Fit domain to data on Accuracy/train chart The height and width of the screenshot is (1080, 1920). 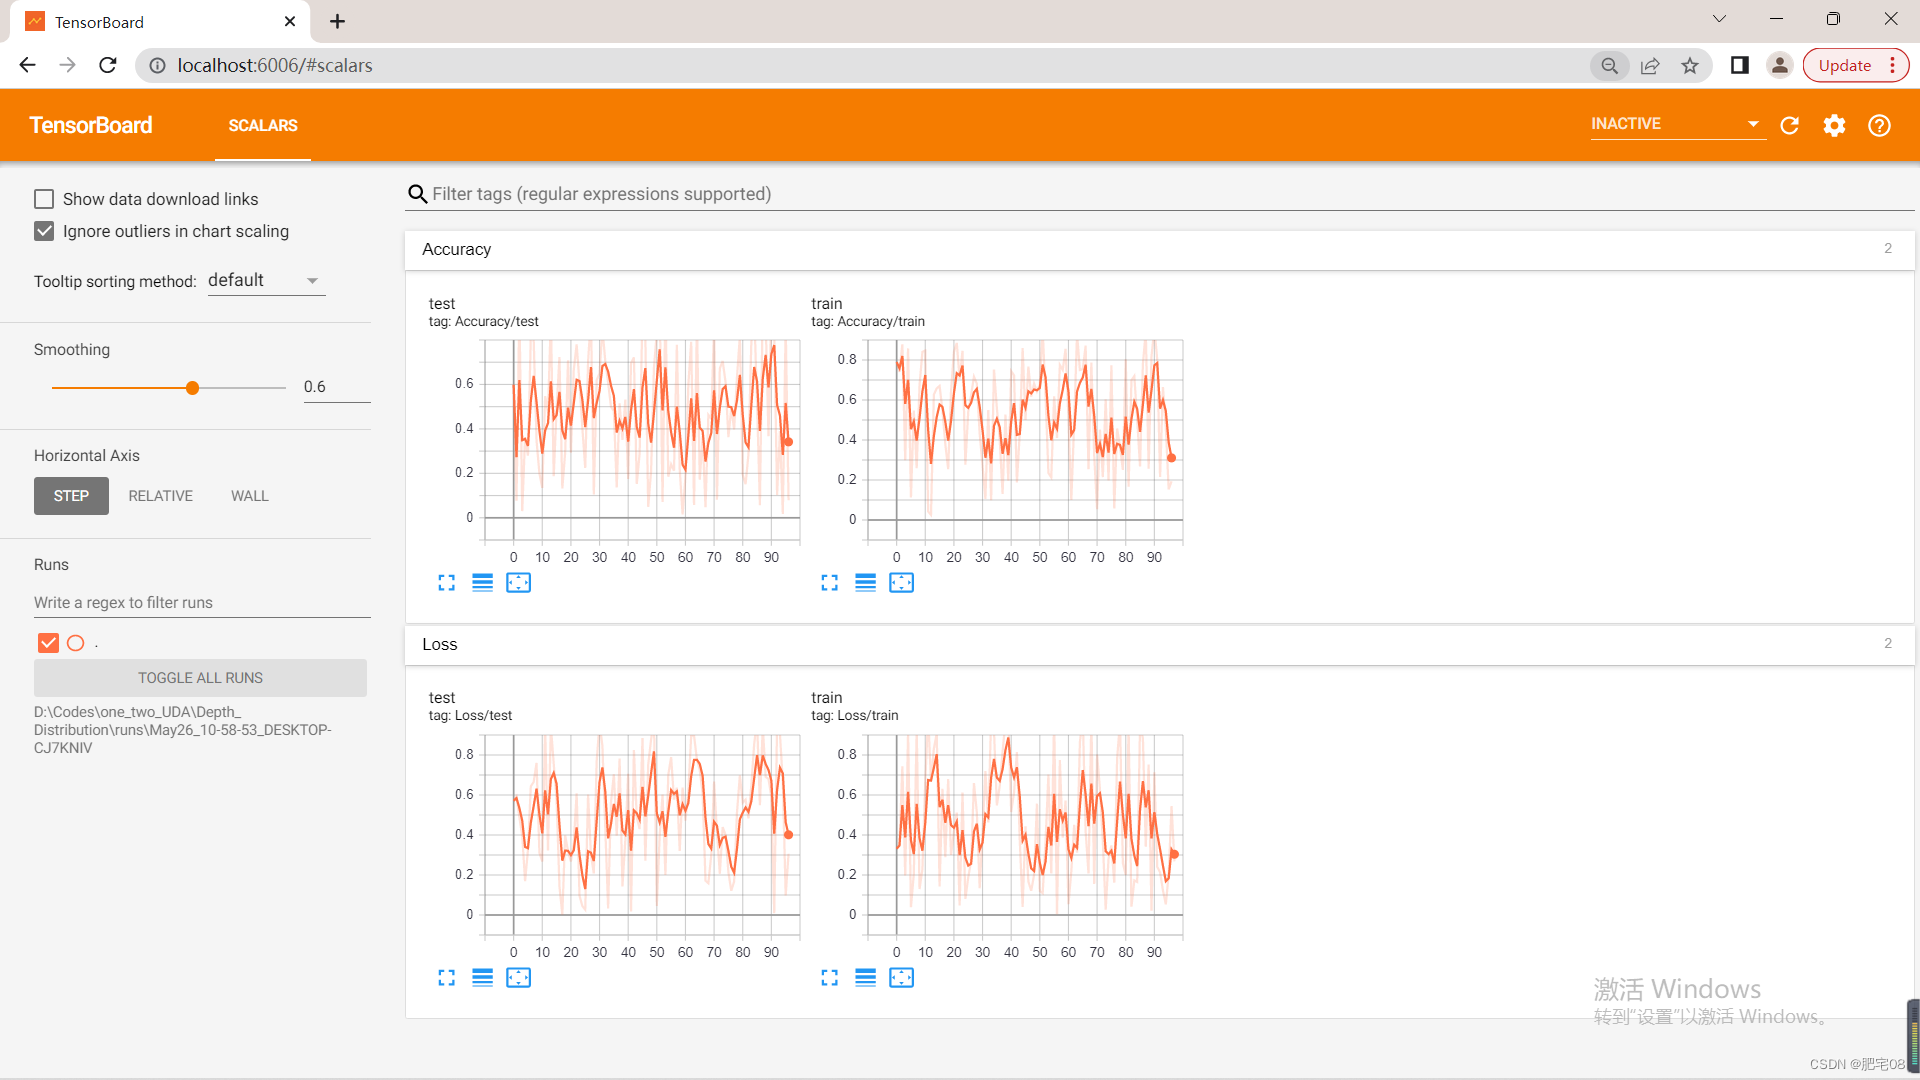(x=901, y=583)
